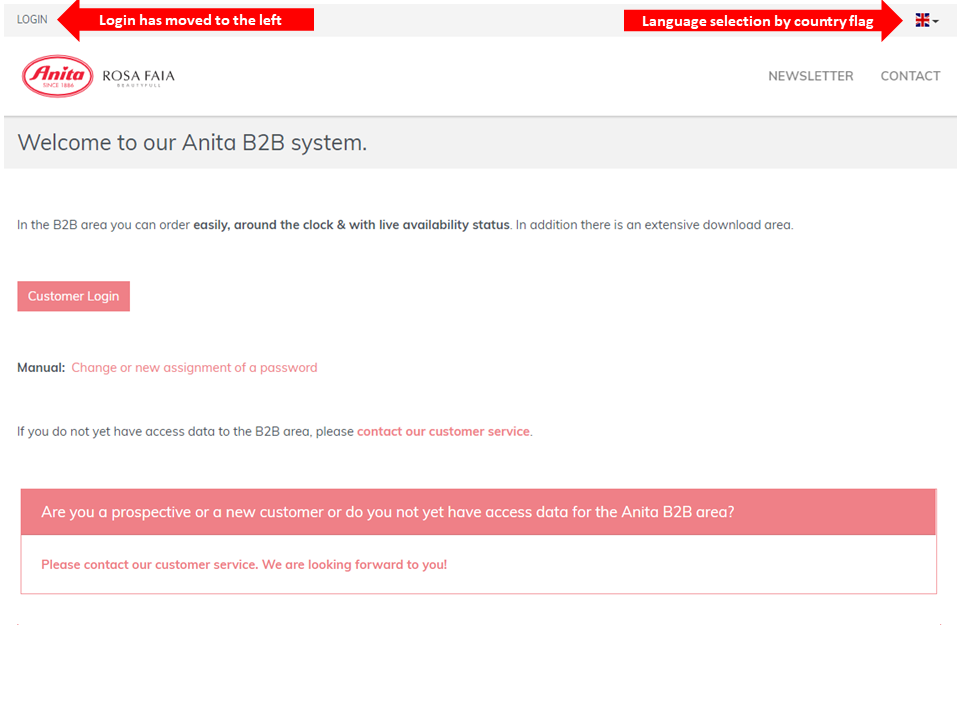Click the red oval Anita logo
This screenshot has height=720, width=960.
coord(58,76)
